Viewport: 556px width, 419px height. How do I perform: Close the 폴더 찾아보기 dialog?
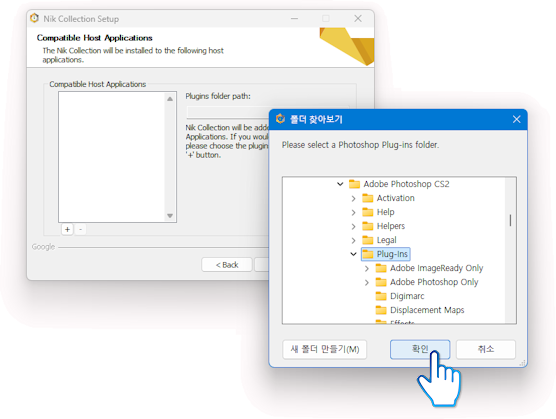pos(516,119)
